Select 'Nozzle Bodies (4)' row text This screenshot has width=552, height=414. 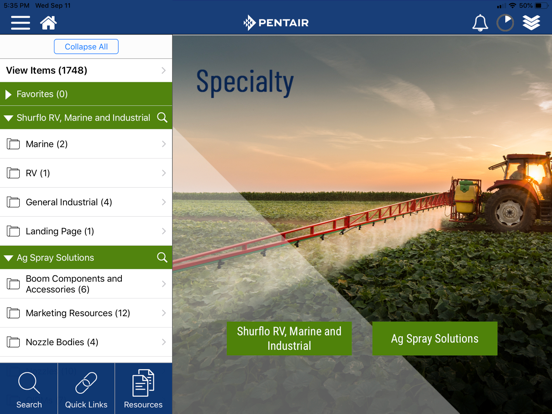point(62,342)
